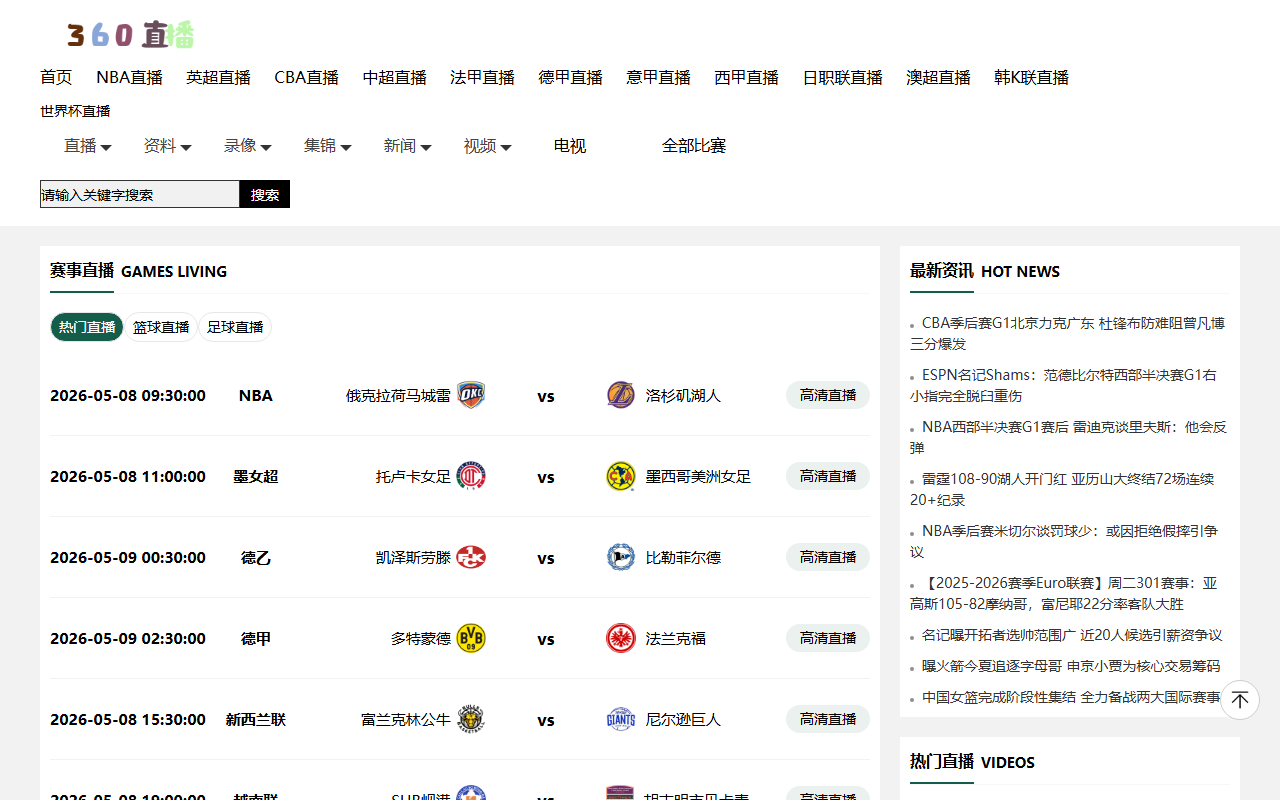Open 西甲直播 in top navigation
The image size is (1280, 800).
click(x=746, y=77)
